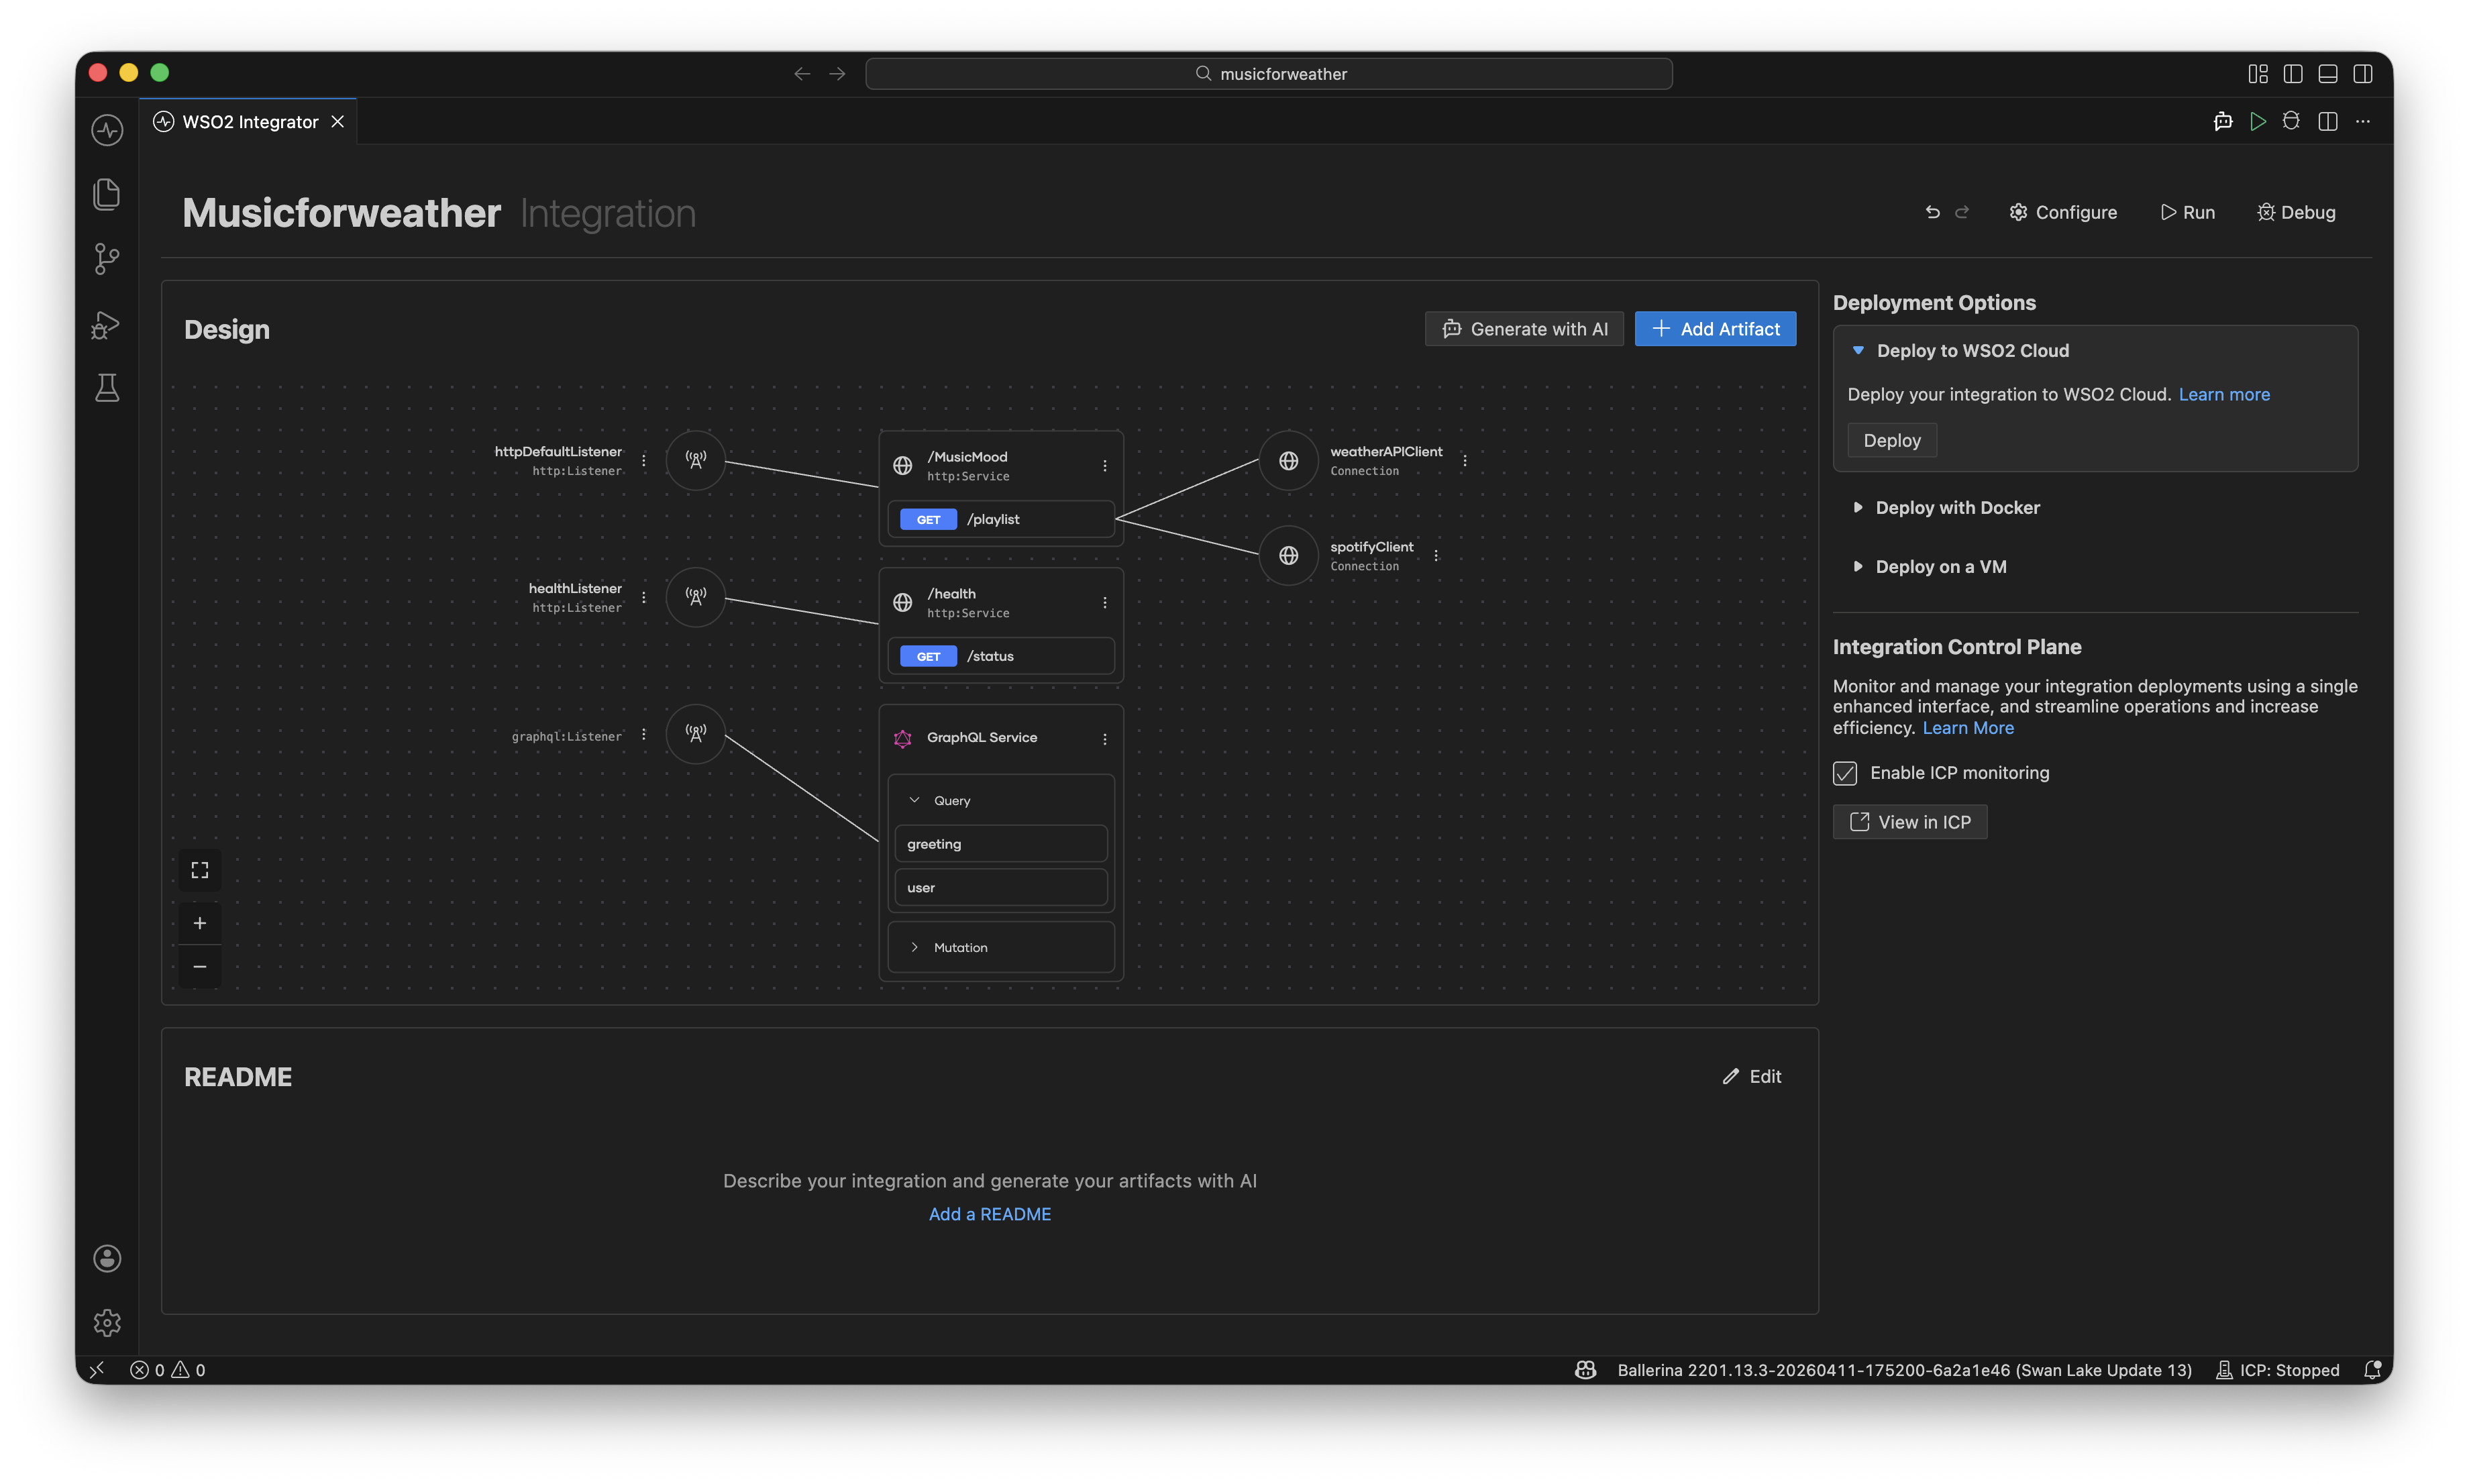Open ICP: Stopped status item
Screen dimensions: 2469x1484
pyautogui.click(x=2277, y=1370)
